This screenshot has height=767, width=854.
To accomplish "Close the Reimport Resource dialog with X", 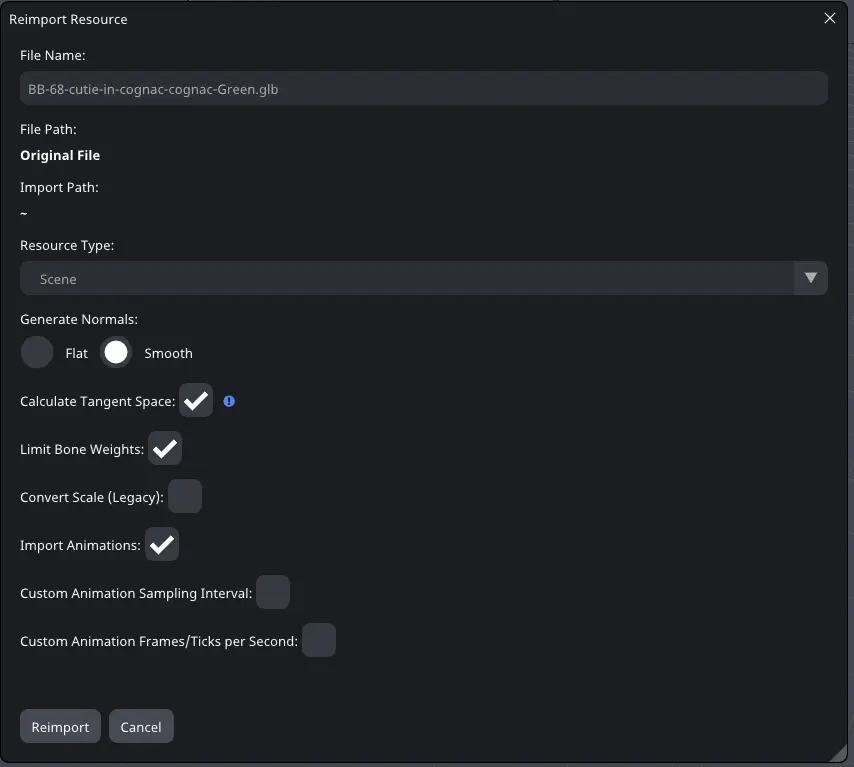I will click(829, 19).
